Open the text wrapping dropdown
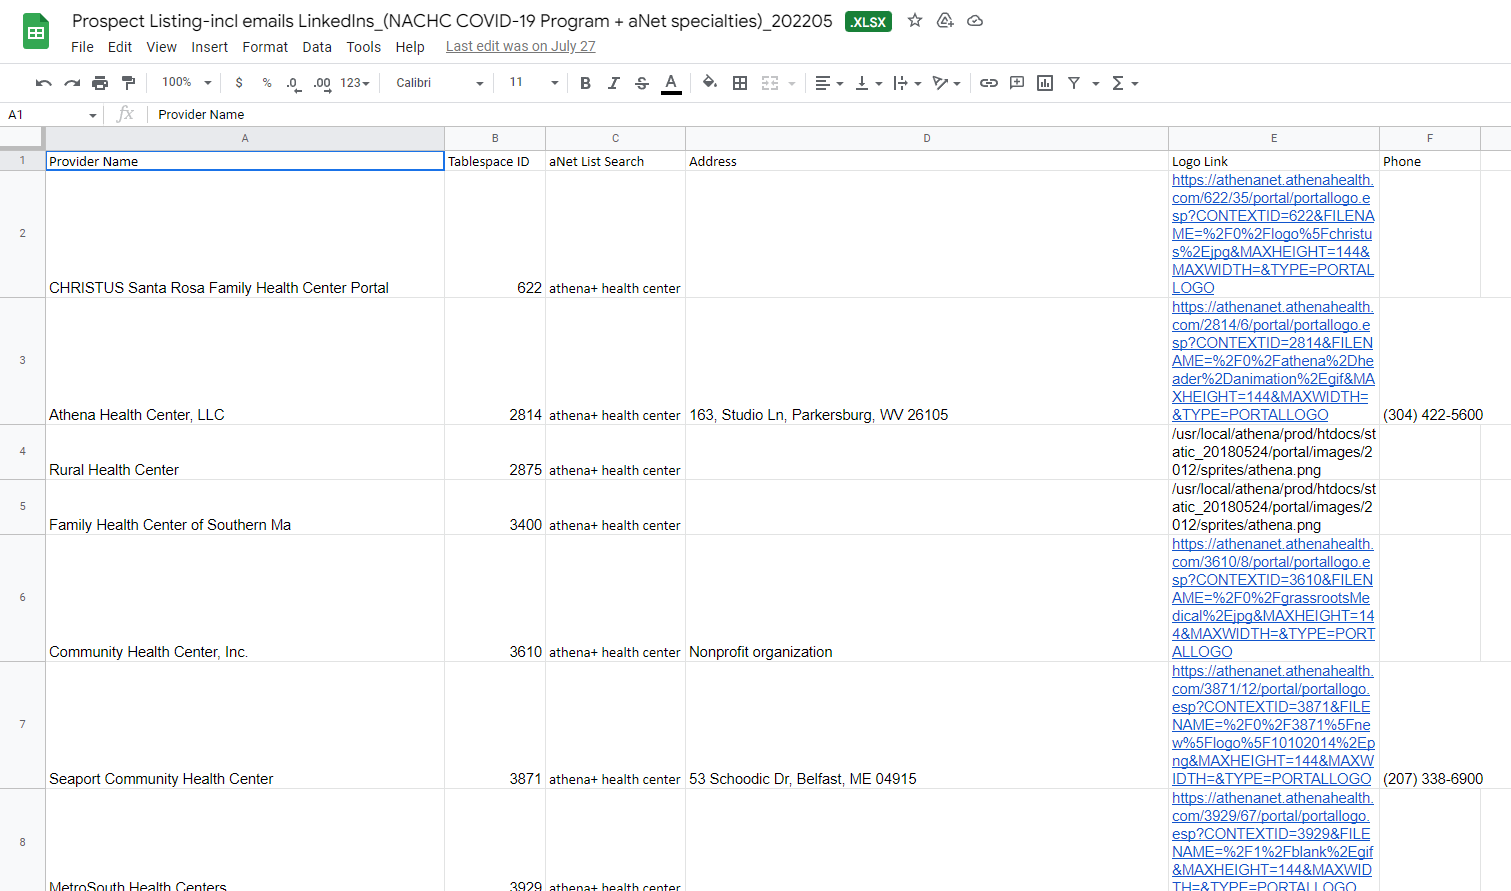 [907, 83]
